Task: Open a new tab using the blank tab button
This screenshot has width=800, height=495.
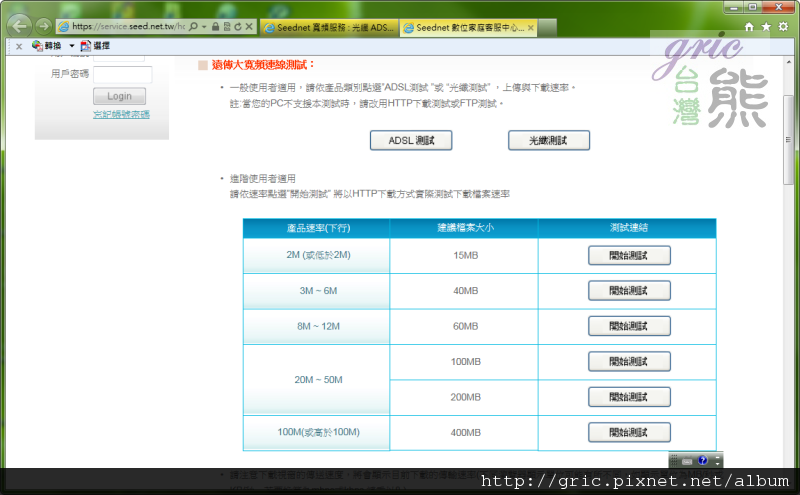Action: pos(547,28)
